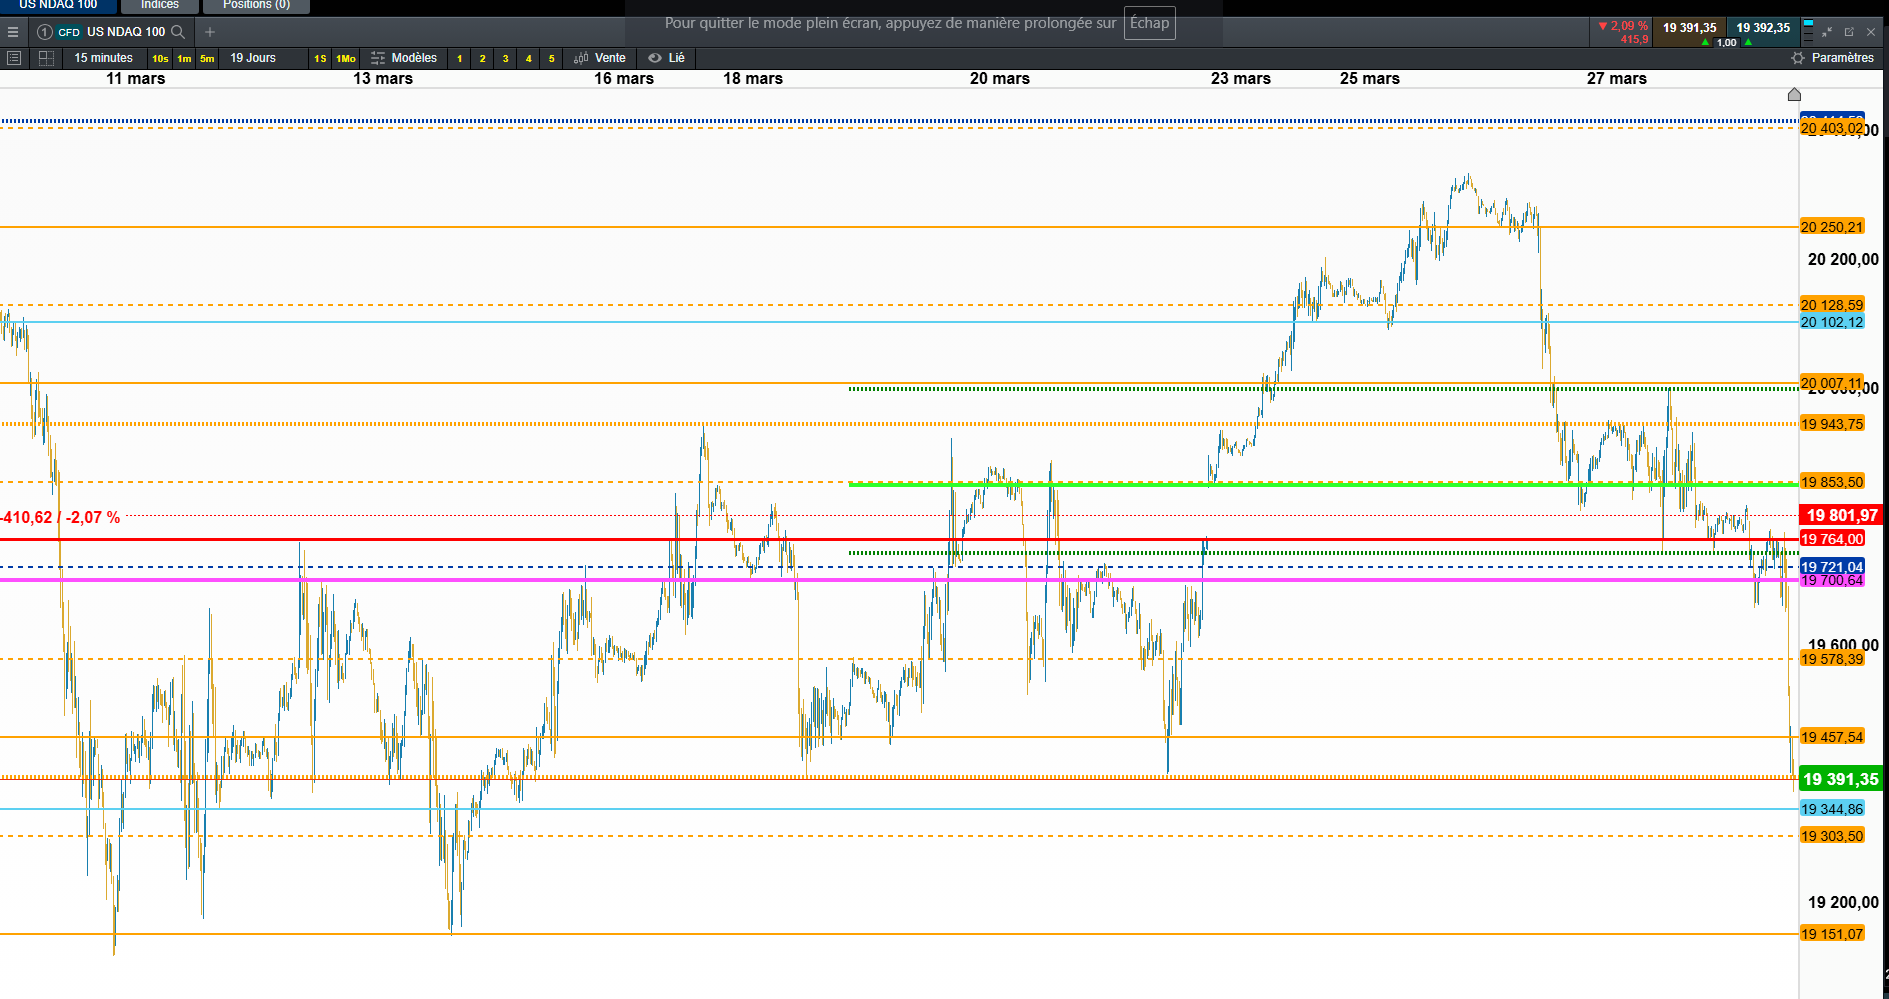Click the red 19 764,00 price level label

point(1832,539)
